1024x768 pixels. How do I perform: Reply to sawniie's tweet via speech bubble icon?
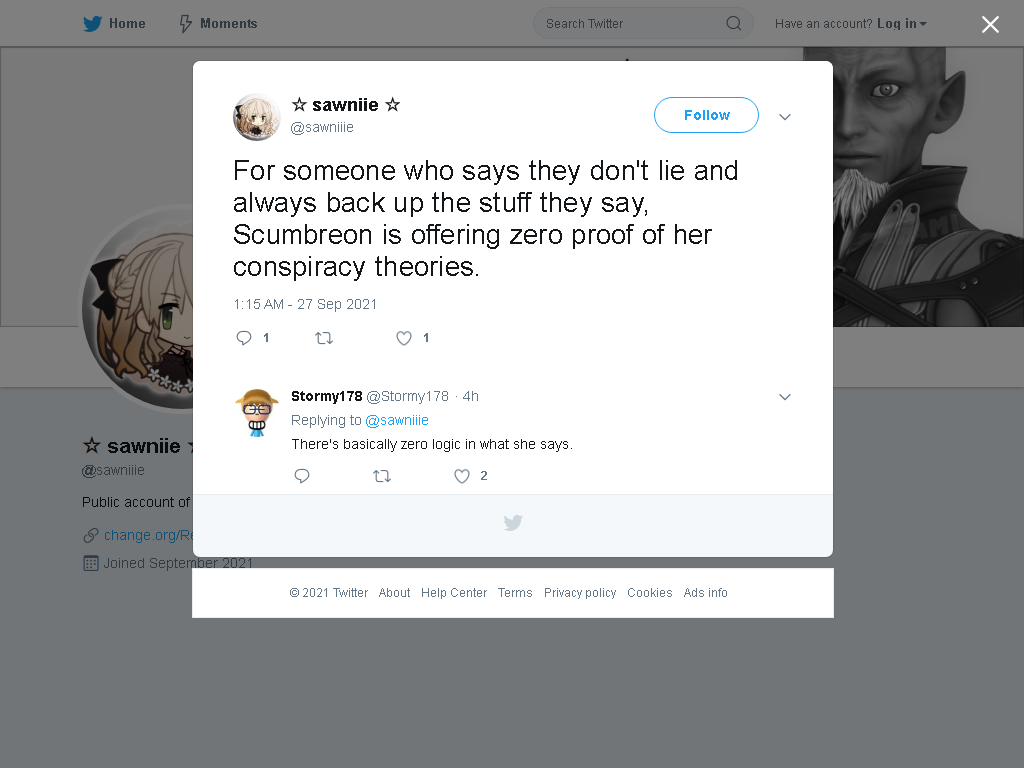pos(244,338)
